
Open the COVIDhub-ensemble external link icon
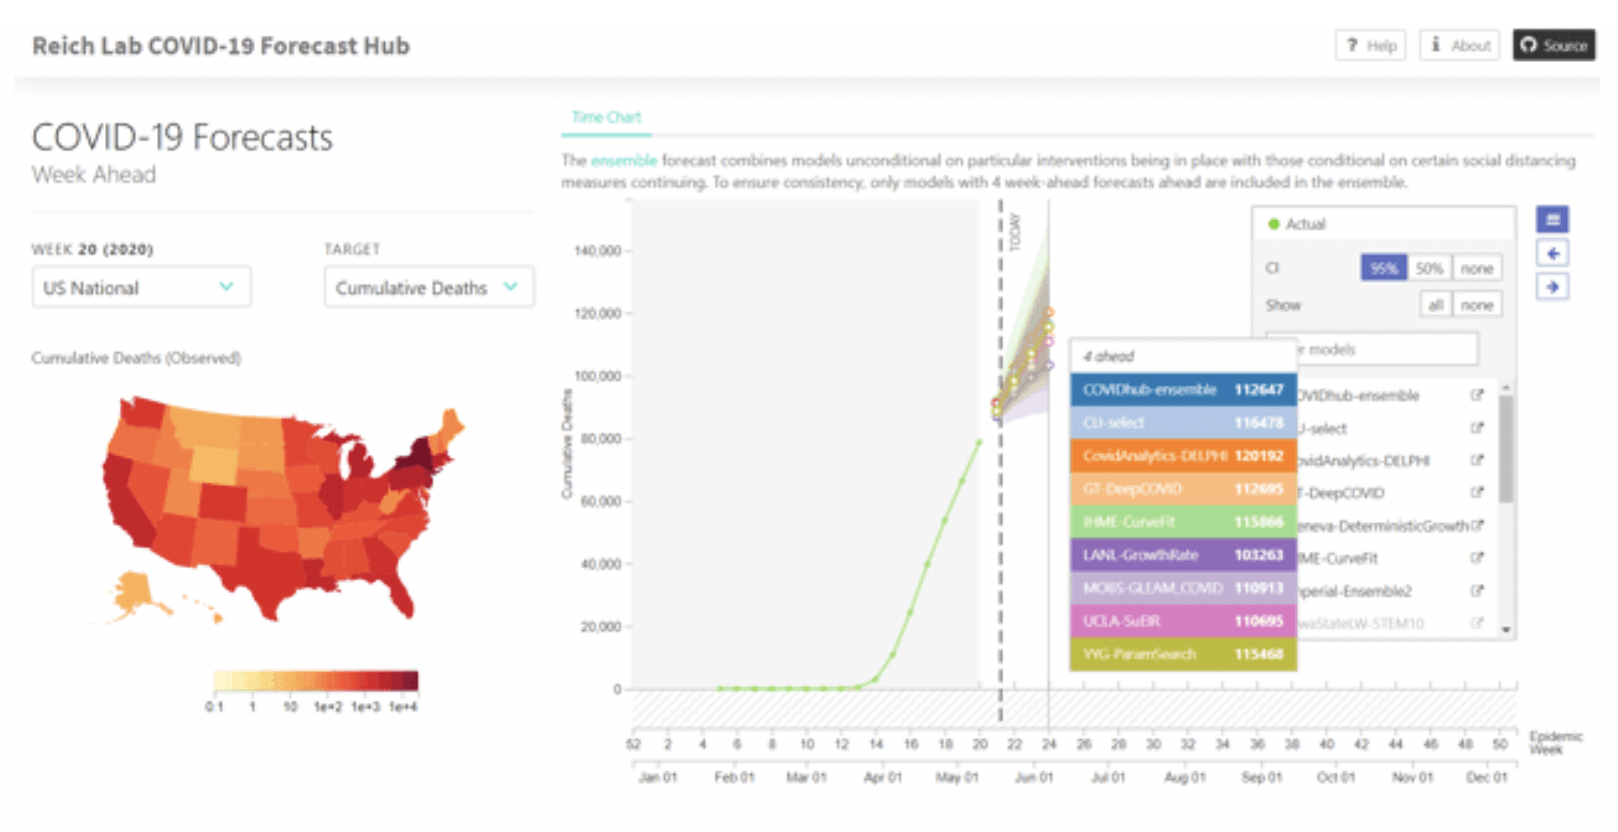tap(1476, 395)
